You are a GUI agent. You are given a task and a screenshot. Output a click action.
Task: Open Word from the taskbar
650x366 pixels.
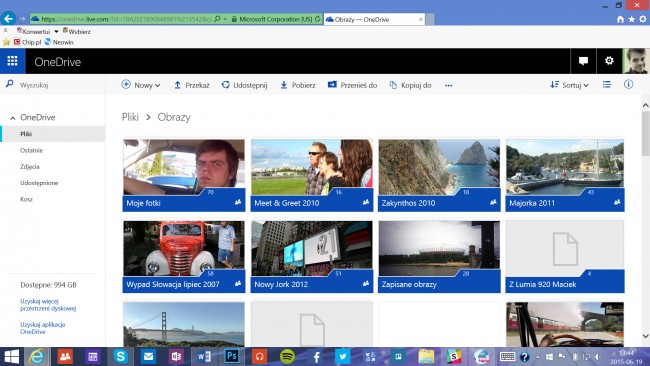click(204, 356)
